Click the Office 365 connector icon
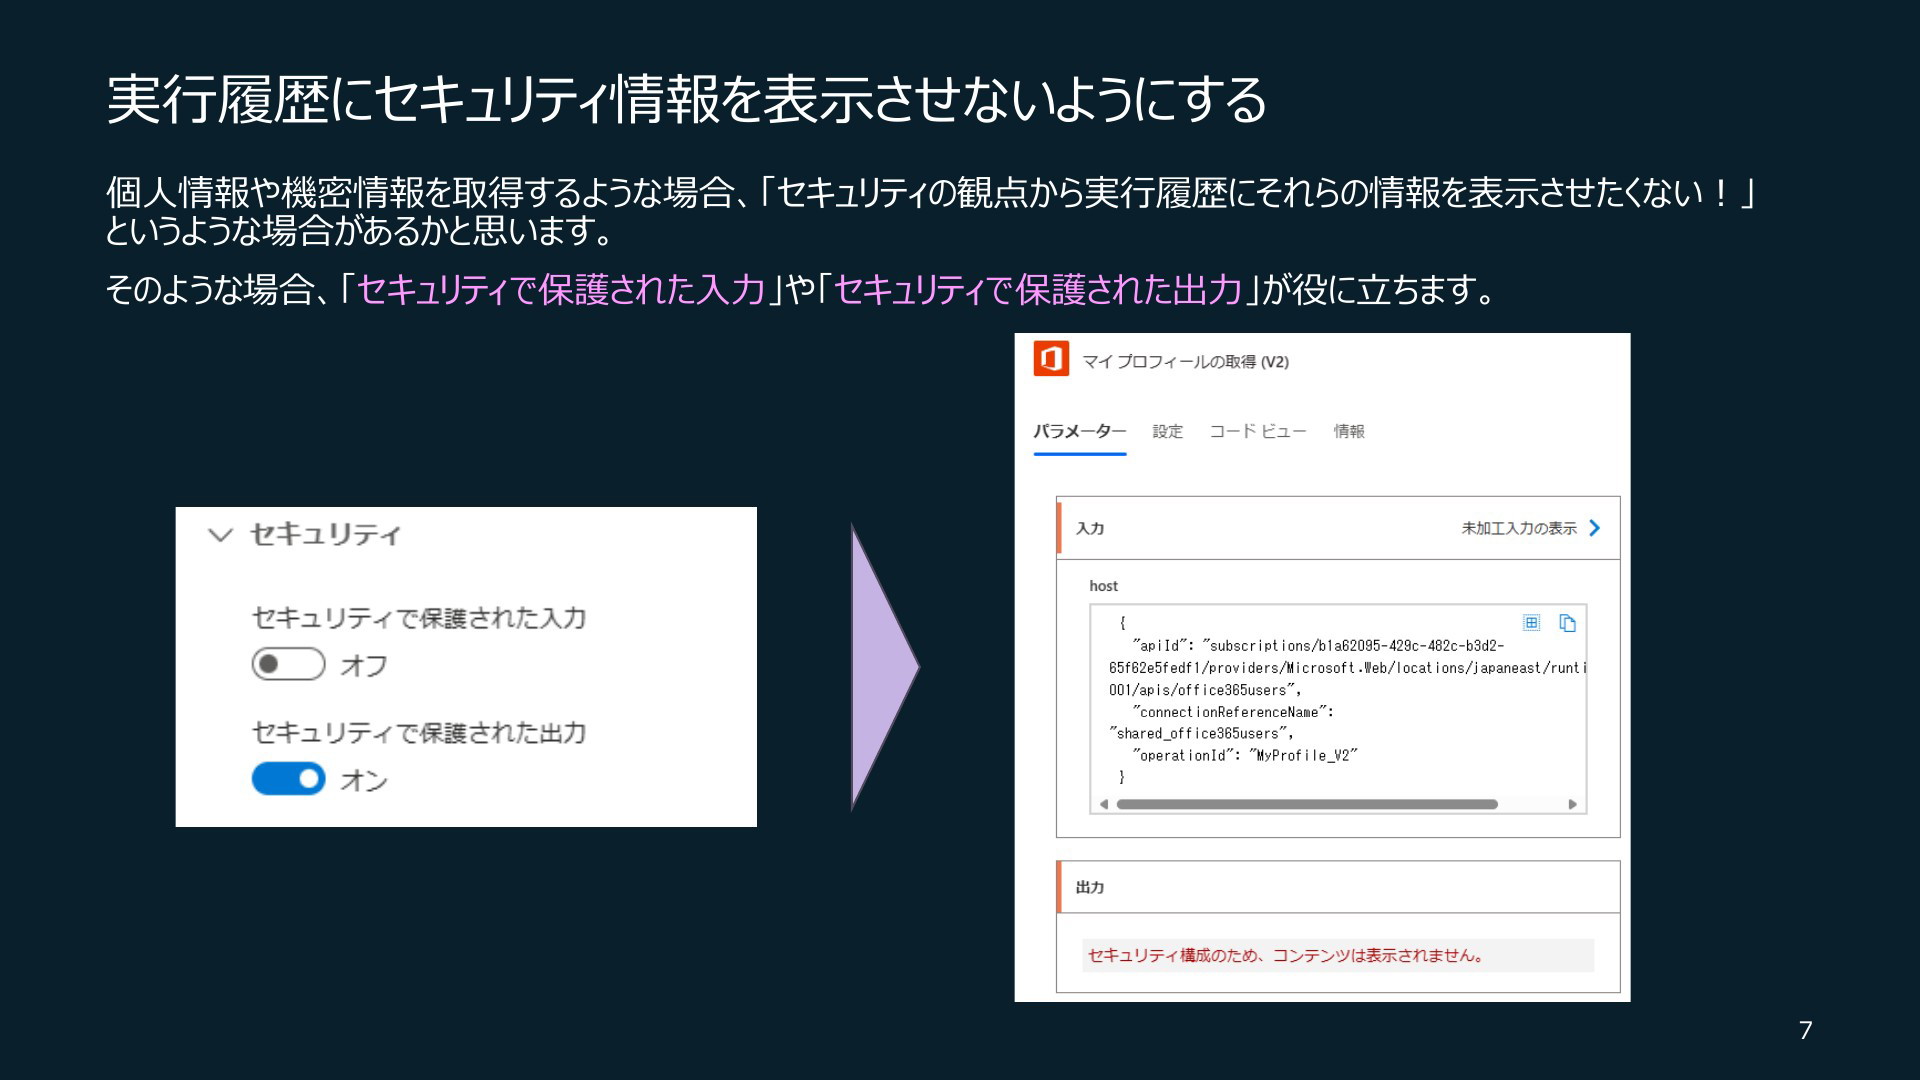The image size is (1920, 1080). (x=1051, y=359)
